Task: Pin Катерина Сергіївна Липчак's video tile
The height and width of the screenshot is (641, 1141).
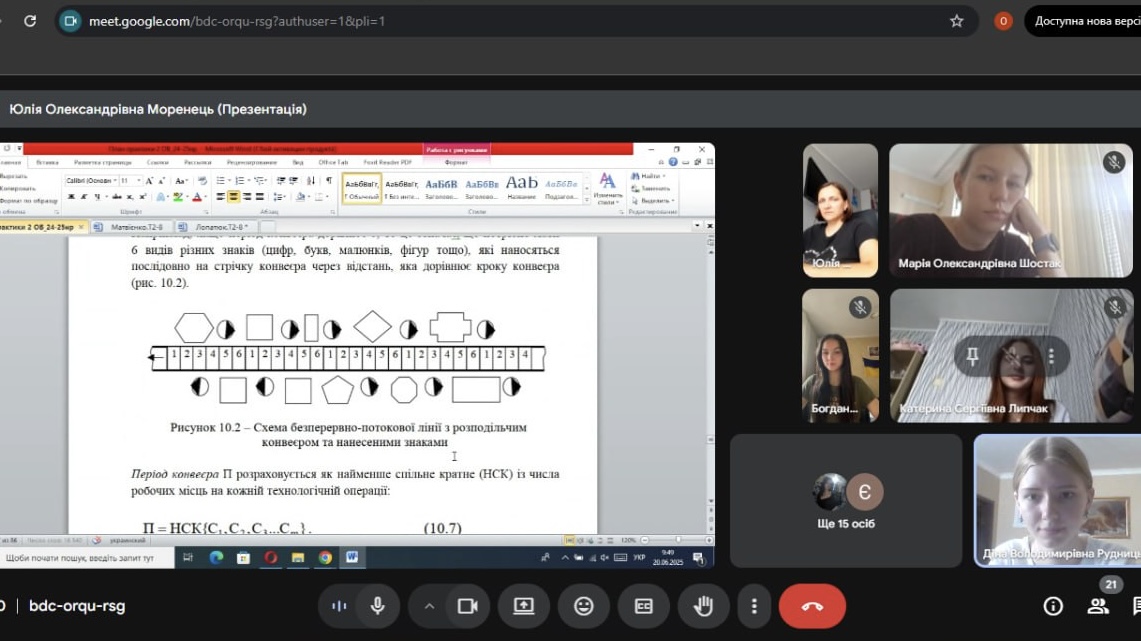Action: point(972,356)
